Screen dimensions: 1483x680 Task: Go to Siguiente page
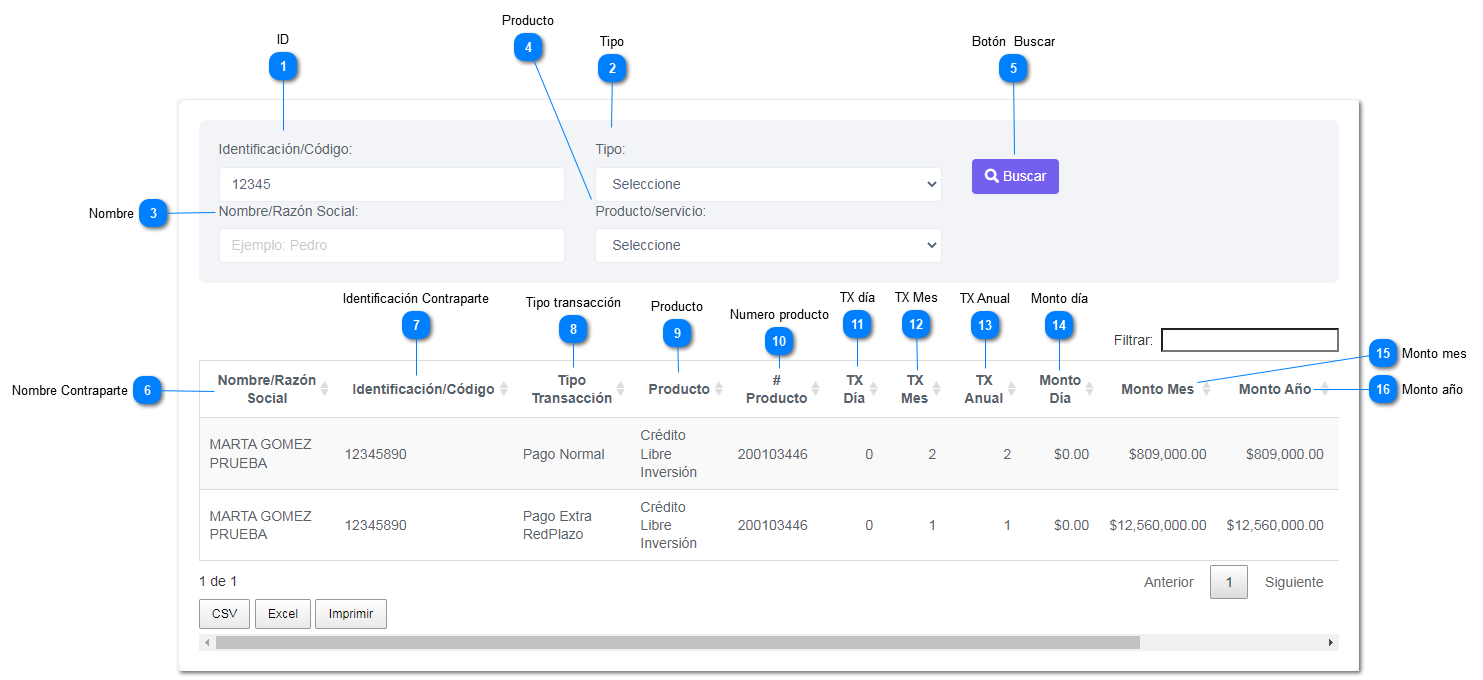click(1294, 582)
